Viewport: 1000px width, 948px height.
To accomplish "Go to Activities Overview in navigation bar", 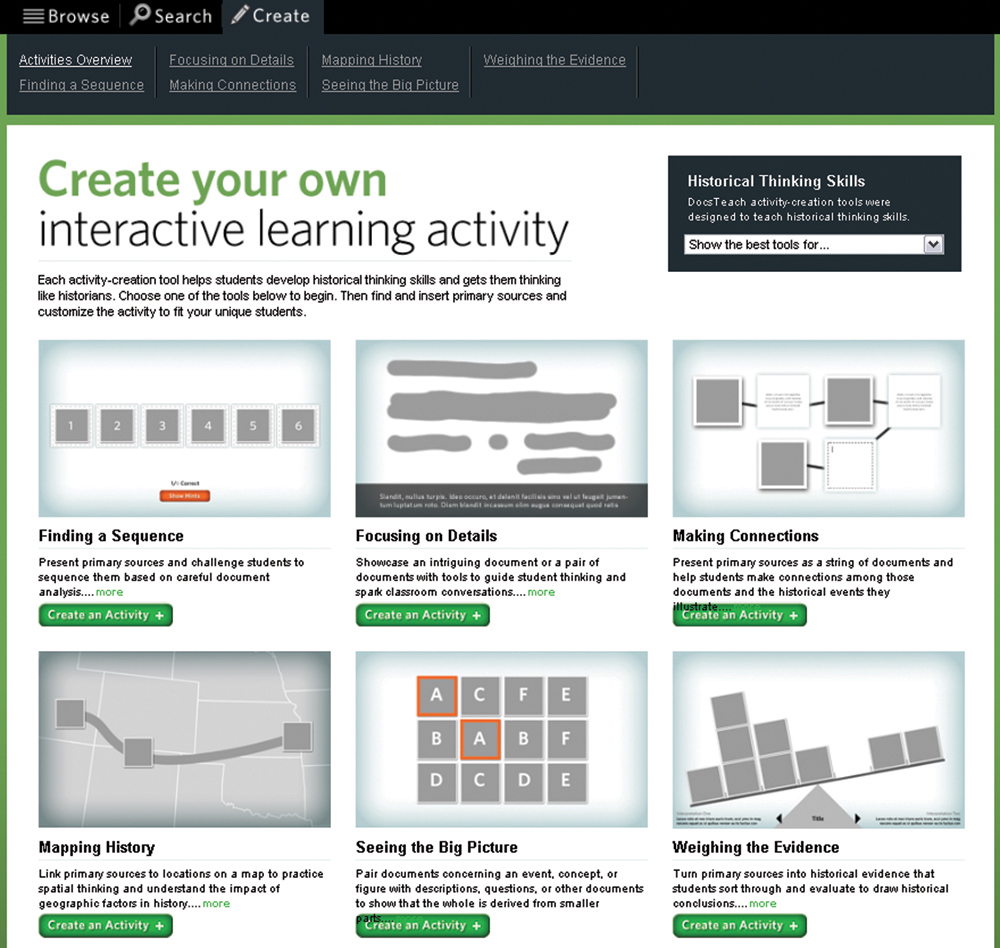I will (x=75, y=60).
